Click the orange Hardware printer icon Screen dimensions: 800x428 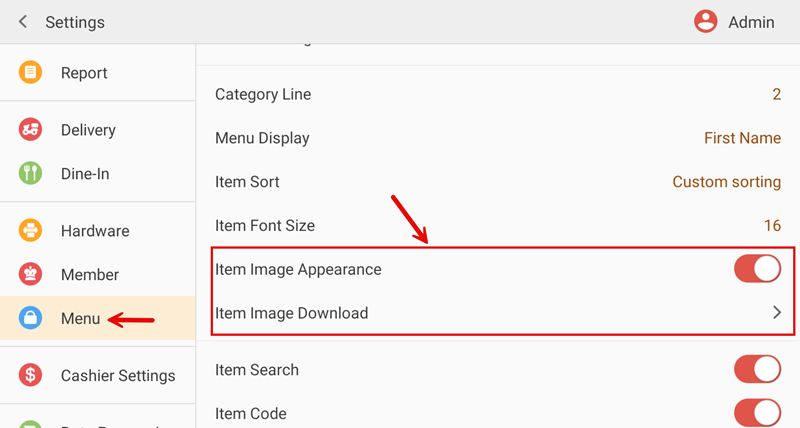(31, 231)
